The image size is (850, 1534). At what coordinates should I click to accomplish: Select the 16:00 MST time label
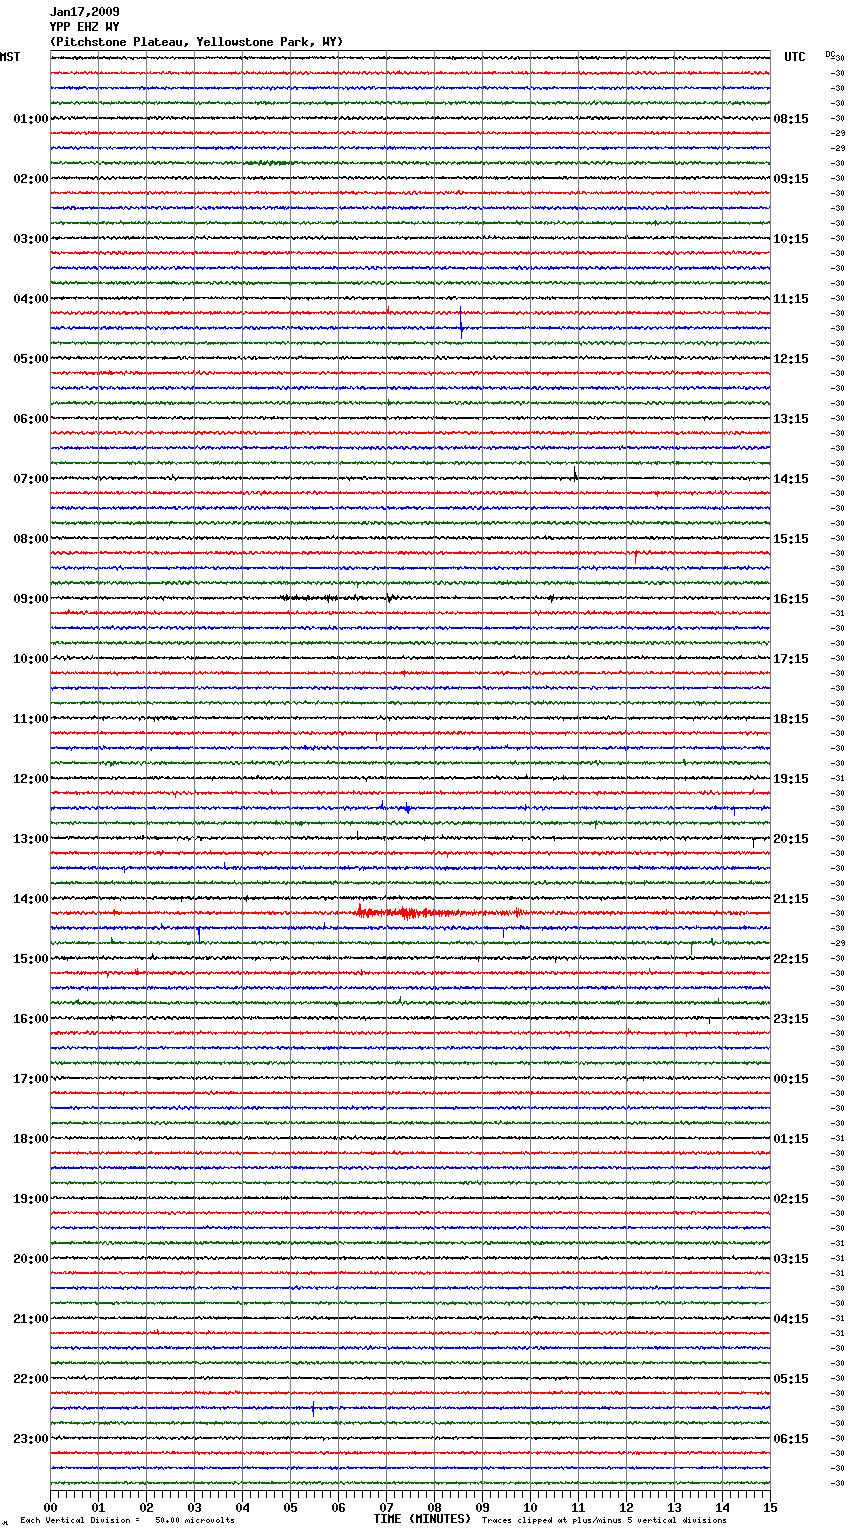(31, 1019)
